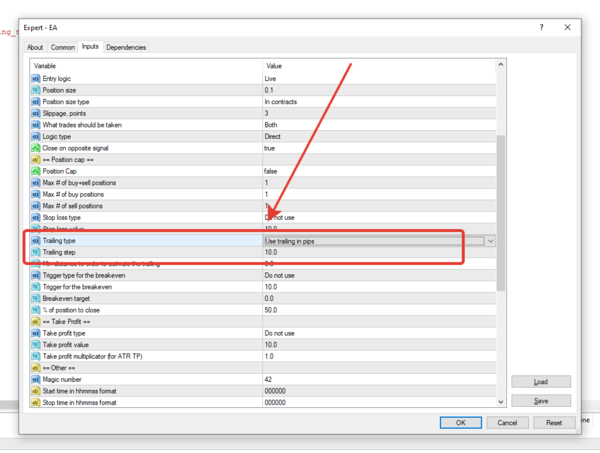Click the Reset button
600x453 pixels.
click(x=554, y=423)
